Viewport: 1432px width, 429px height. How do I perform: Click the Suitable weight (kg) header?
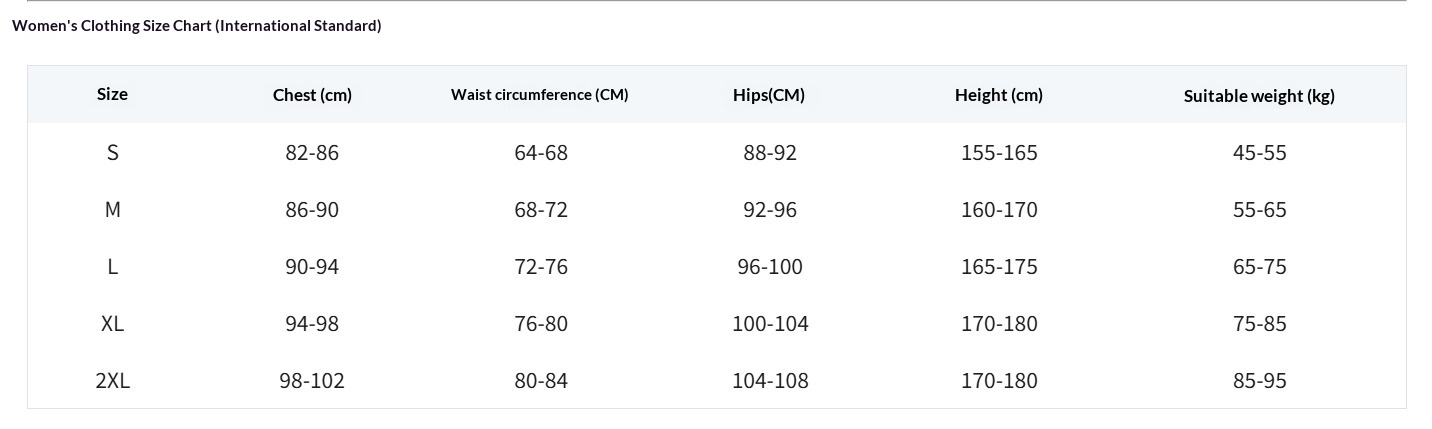pos(1259,96)
